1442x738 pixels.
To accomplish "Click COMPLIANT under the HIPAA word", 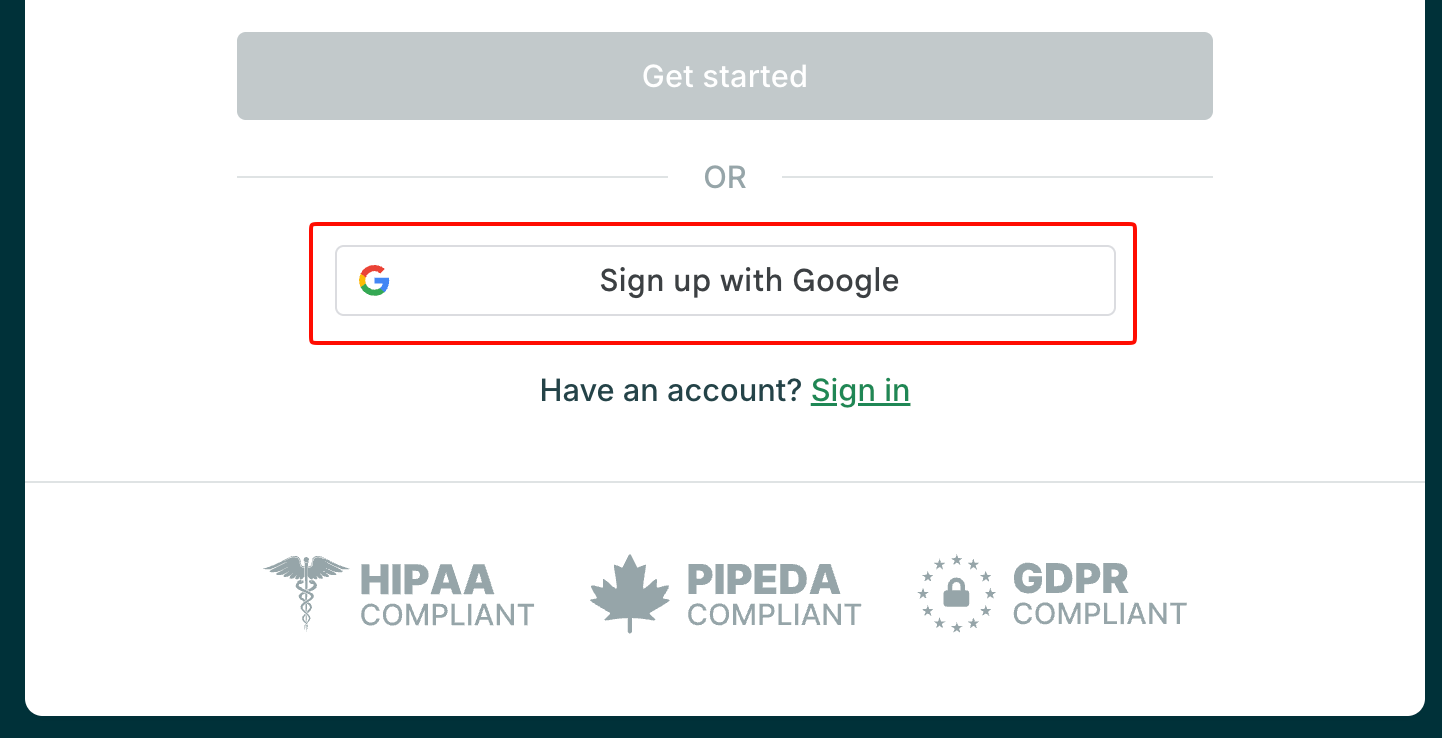I will pyautogui.click(x=447, y=614).
